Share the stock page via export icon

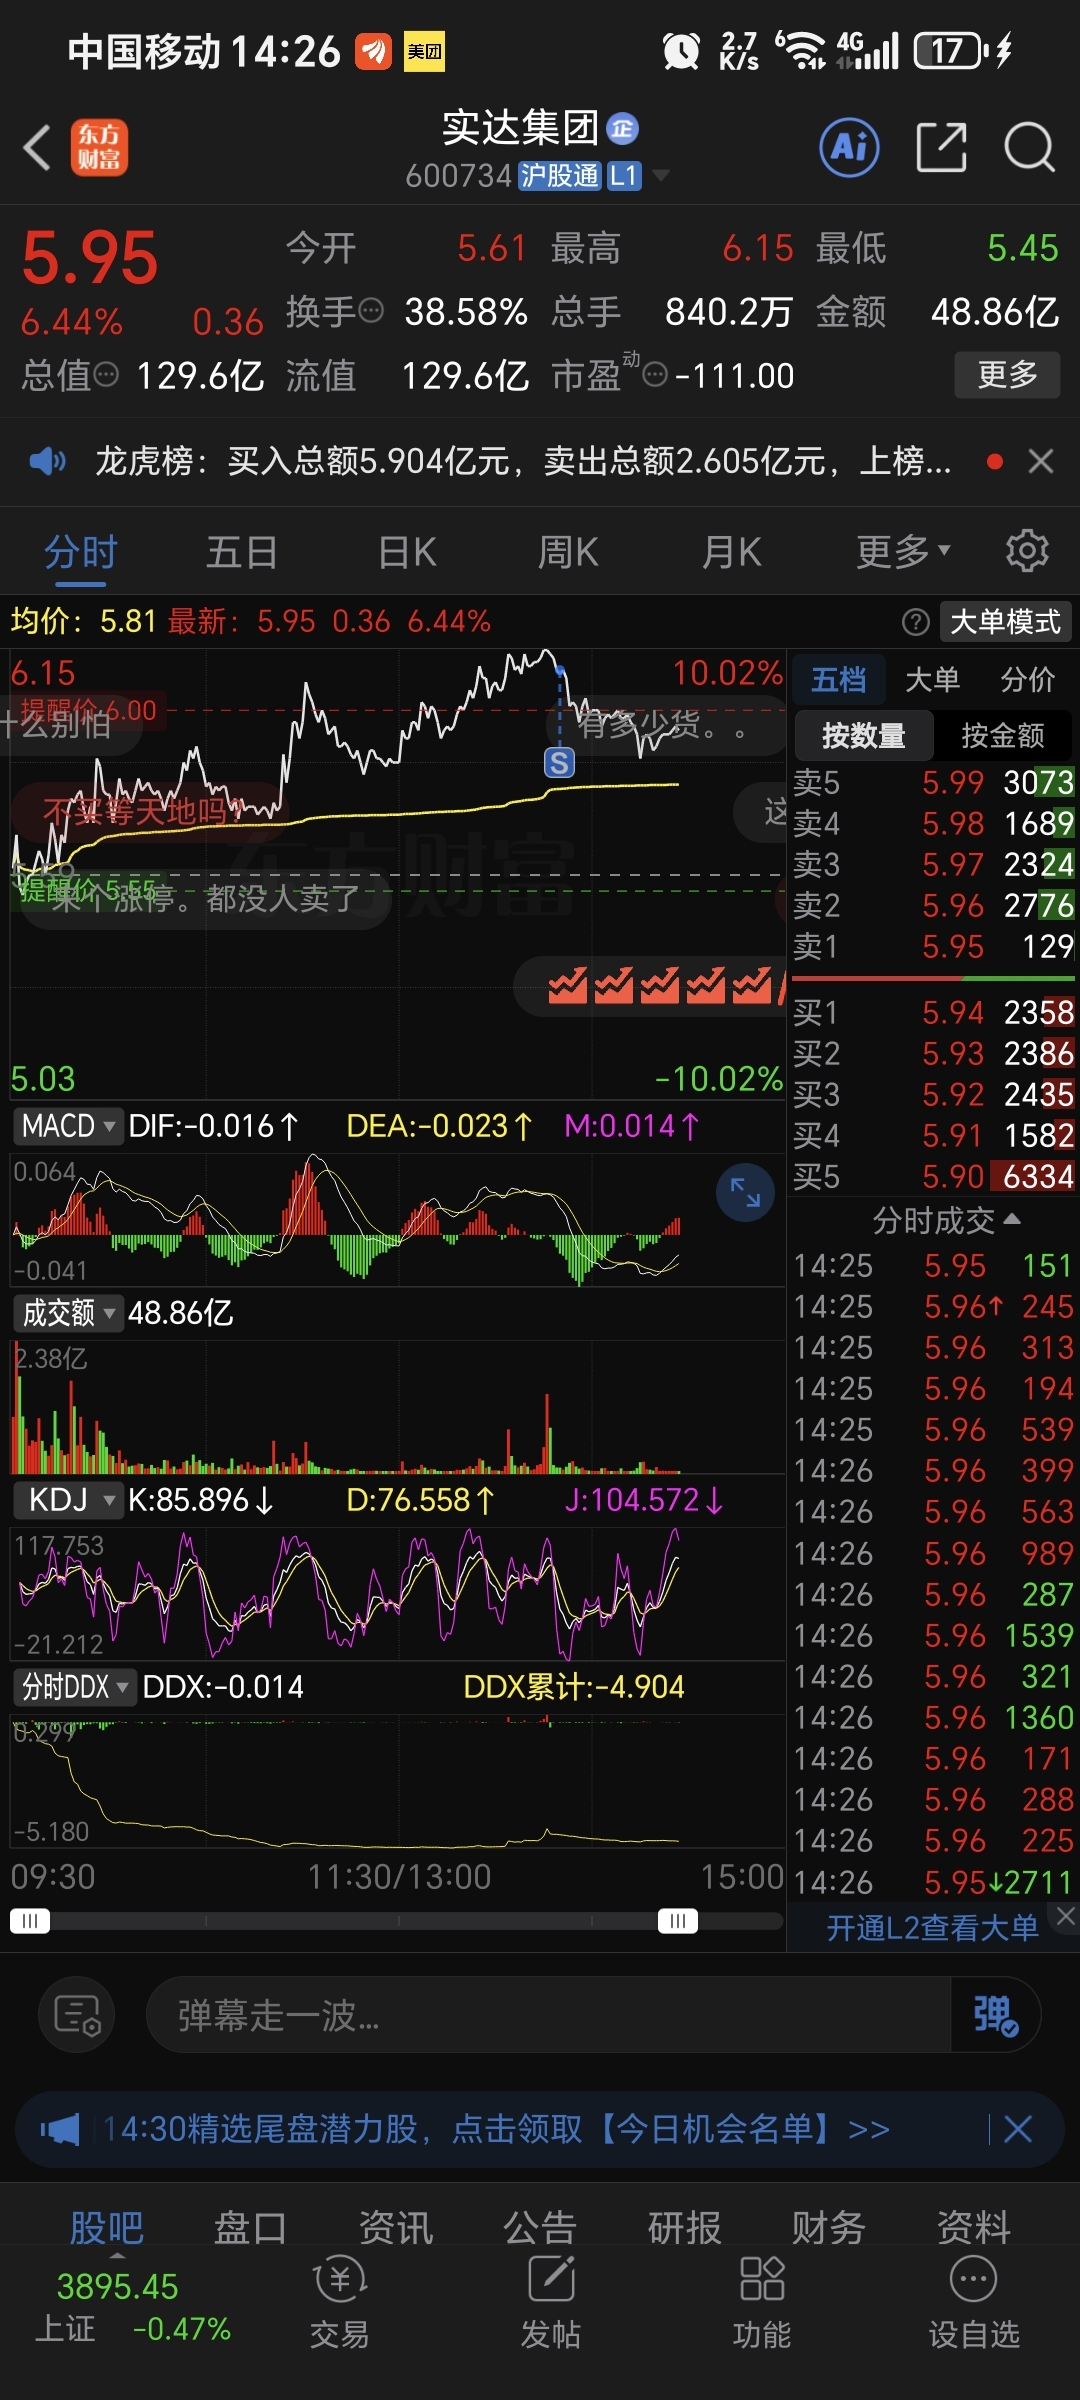[942, 148]
